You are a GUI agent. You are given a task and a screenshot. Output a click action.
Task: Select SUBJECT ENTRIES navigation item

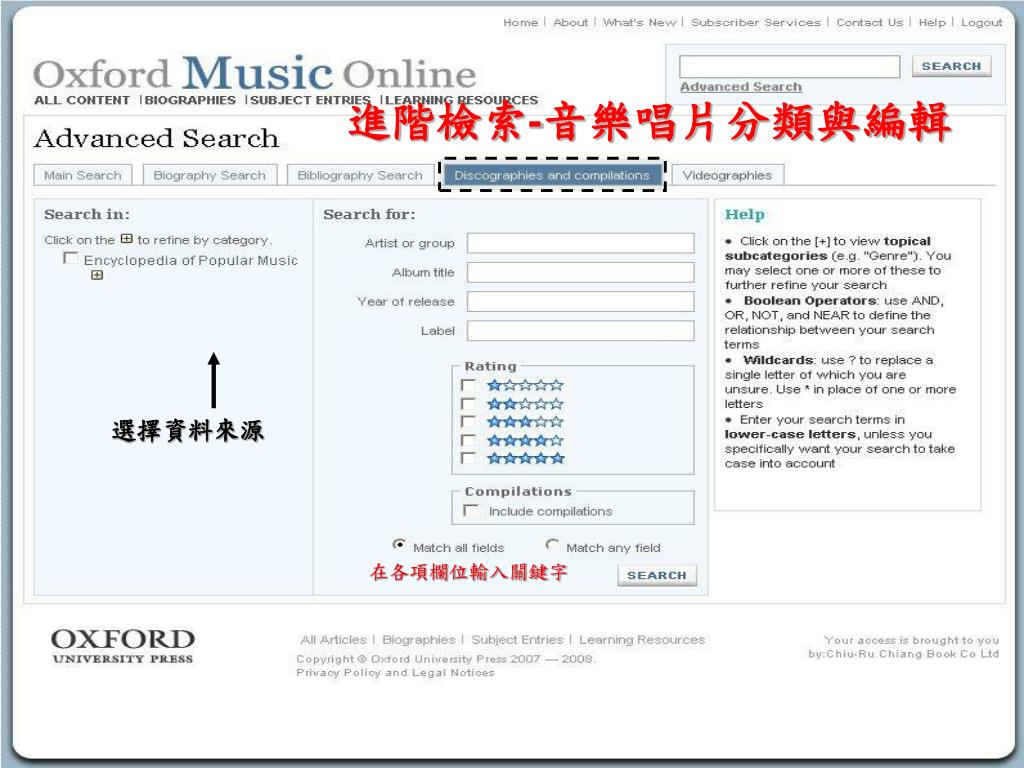tap(310, 100)
